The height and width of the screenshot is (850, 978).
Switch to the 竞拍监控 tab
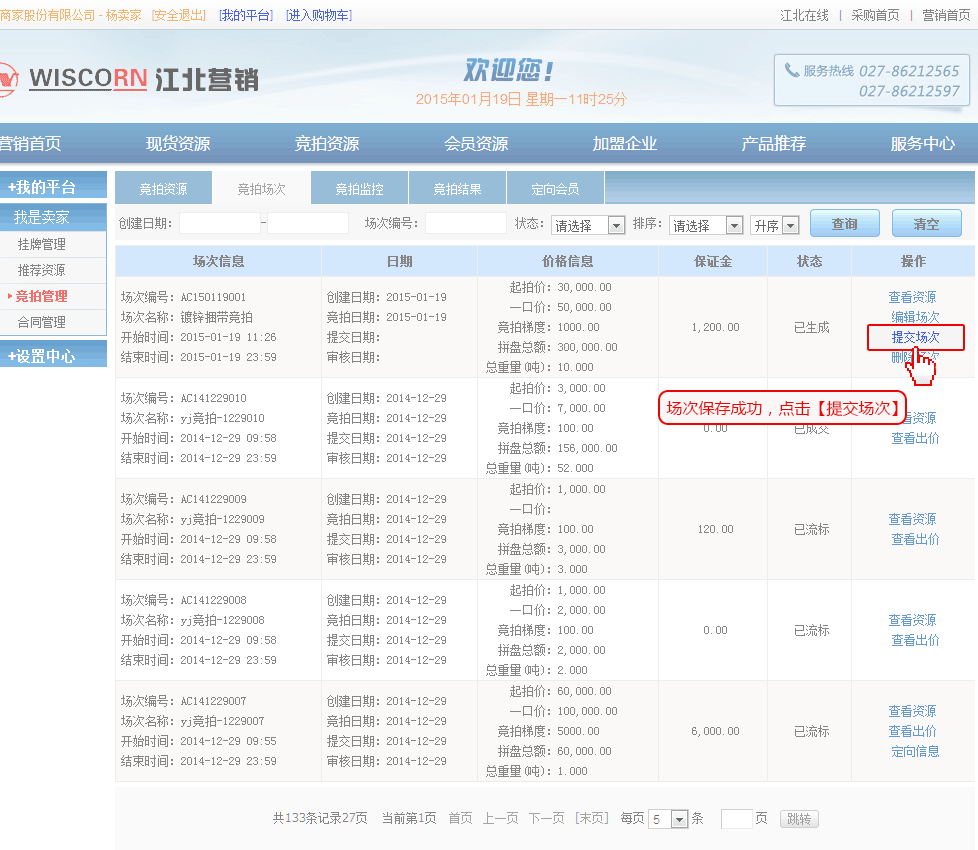pyautogui.click(x=359, y=188)
